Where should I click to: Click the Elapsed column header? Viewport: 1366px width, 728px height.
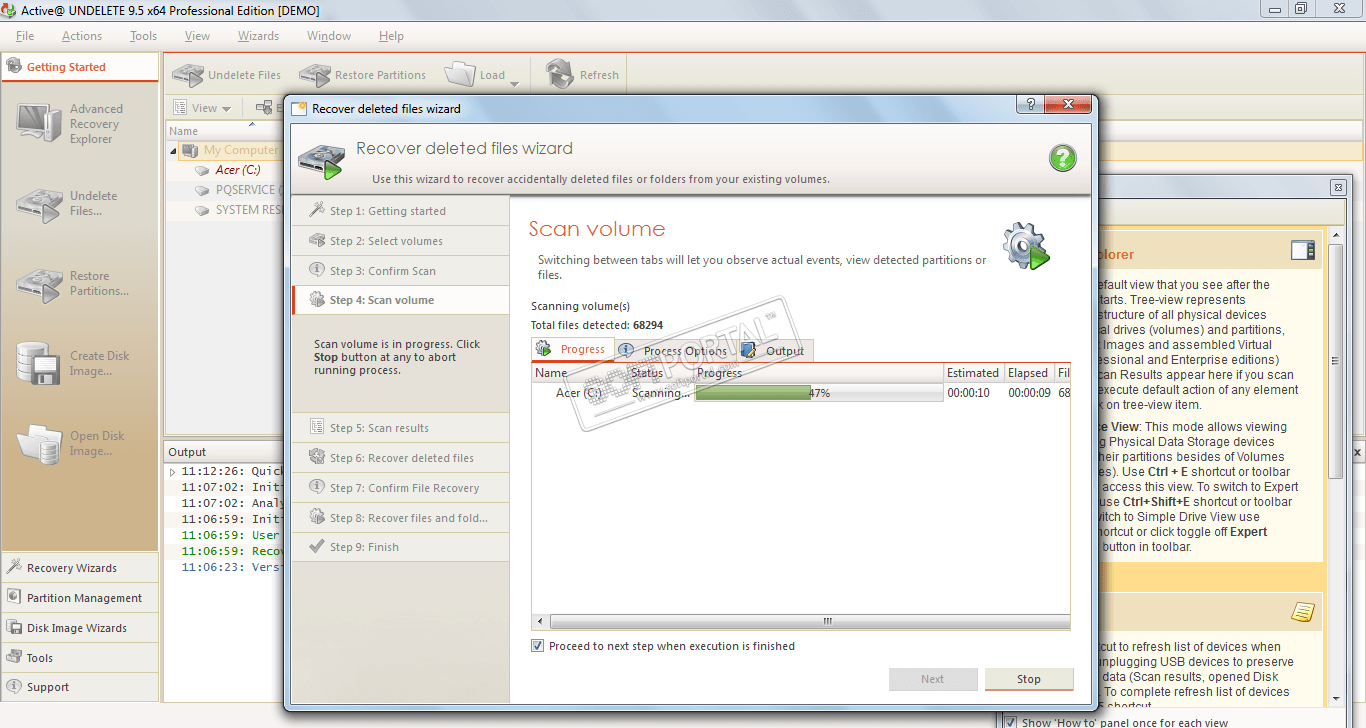point(1028,373)
